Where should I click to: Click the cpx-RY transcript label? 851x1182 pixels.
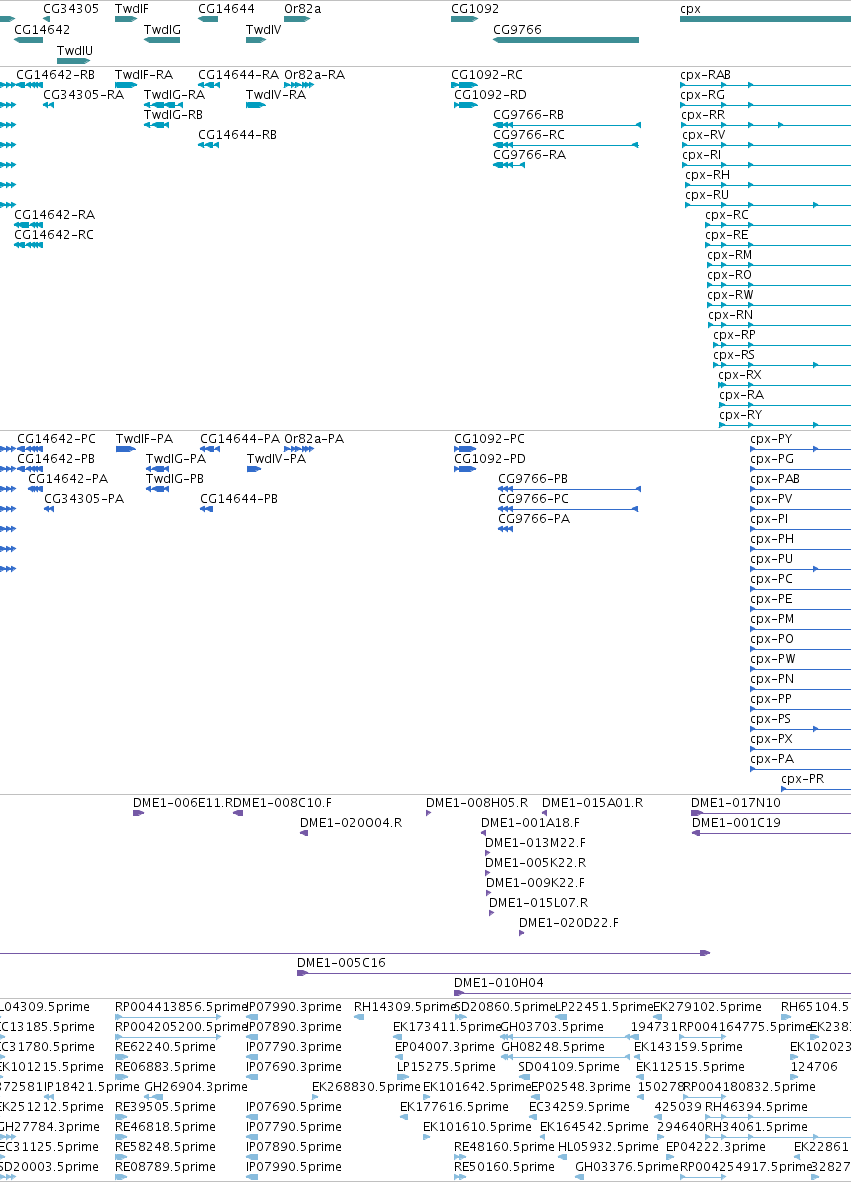coord(740,415)
